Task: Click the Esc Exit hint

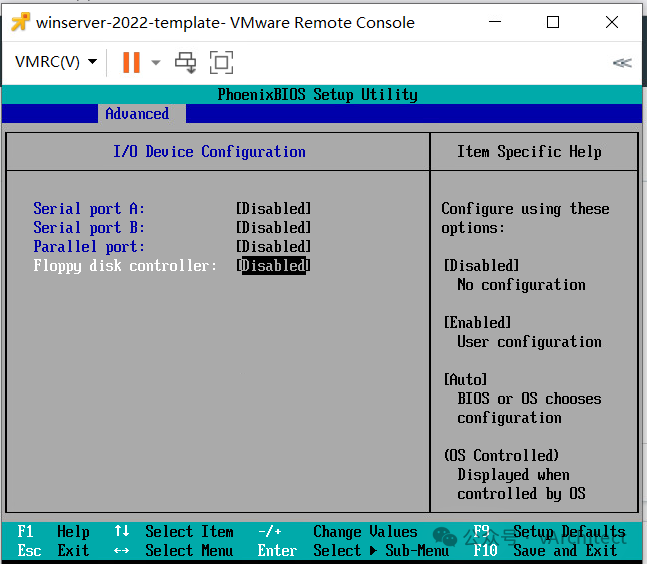Action: [53, 550]
